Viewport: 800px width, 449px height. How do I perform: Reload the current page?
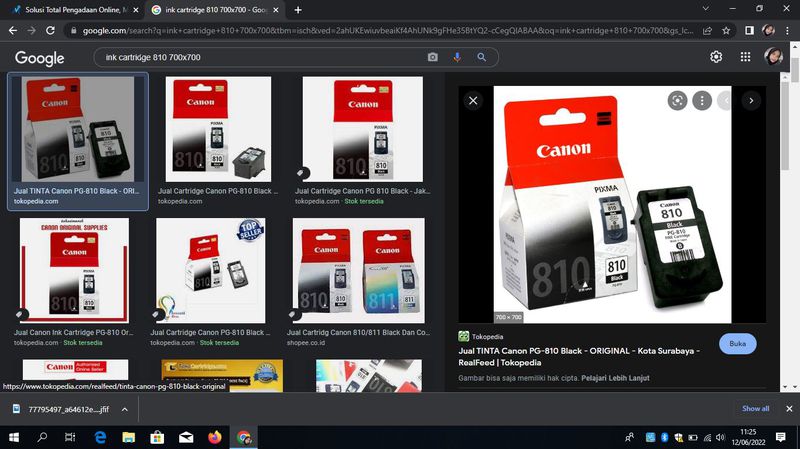tap(50, 31)
